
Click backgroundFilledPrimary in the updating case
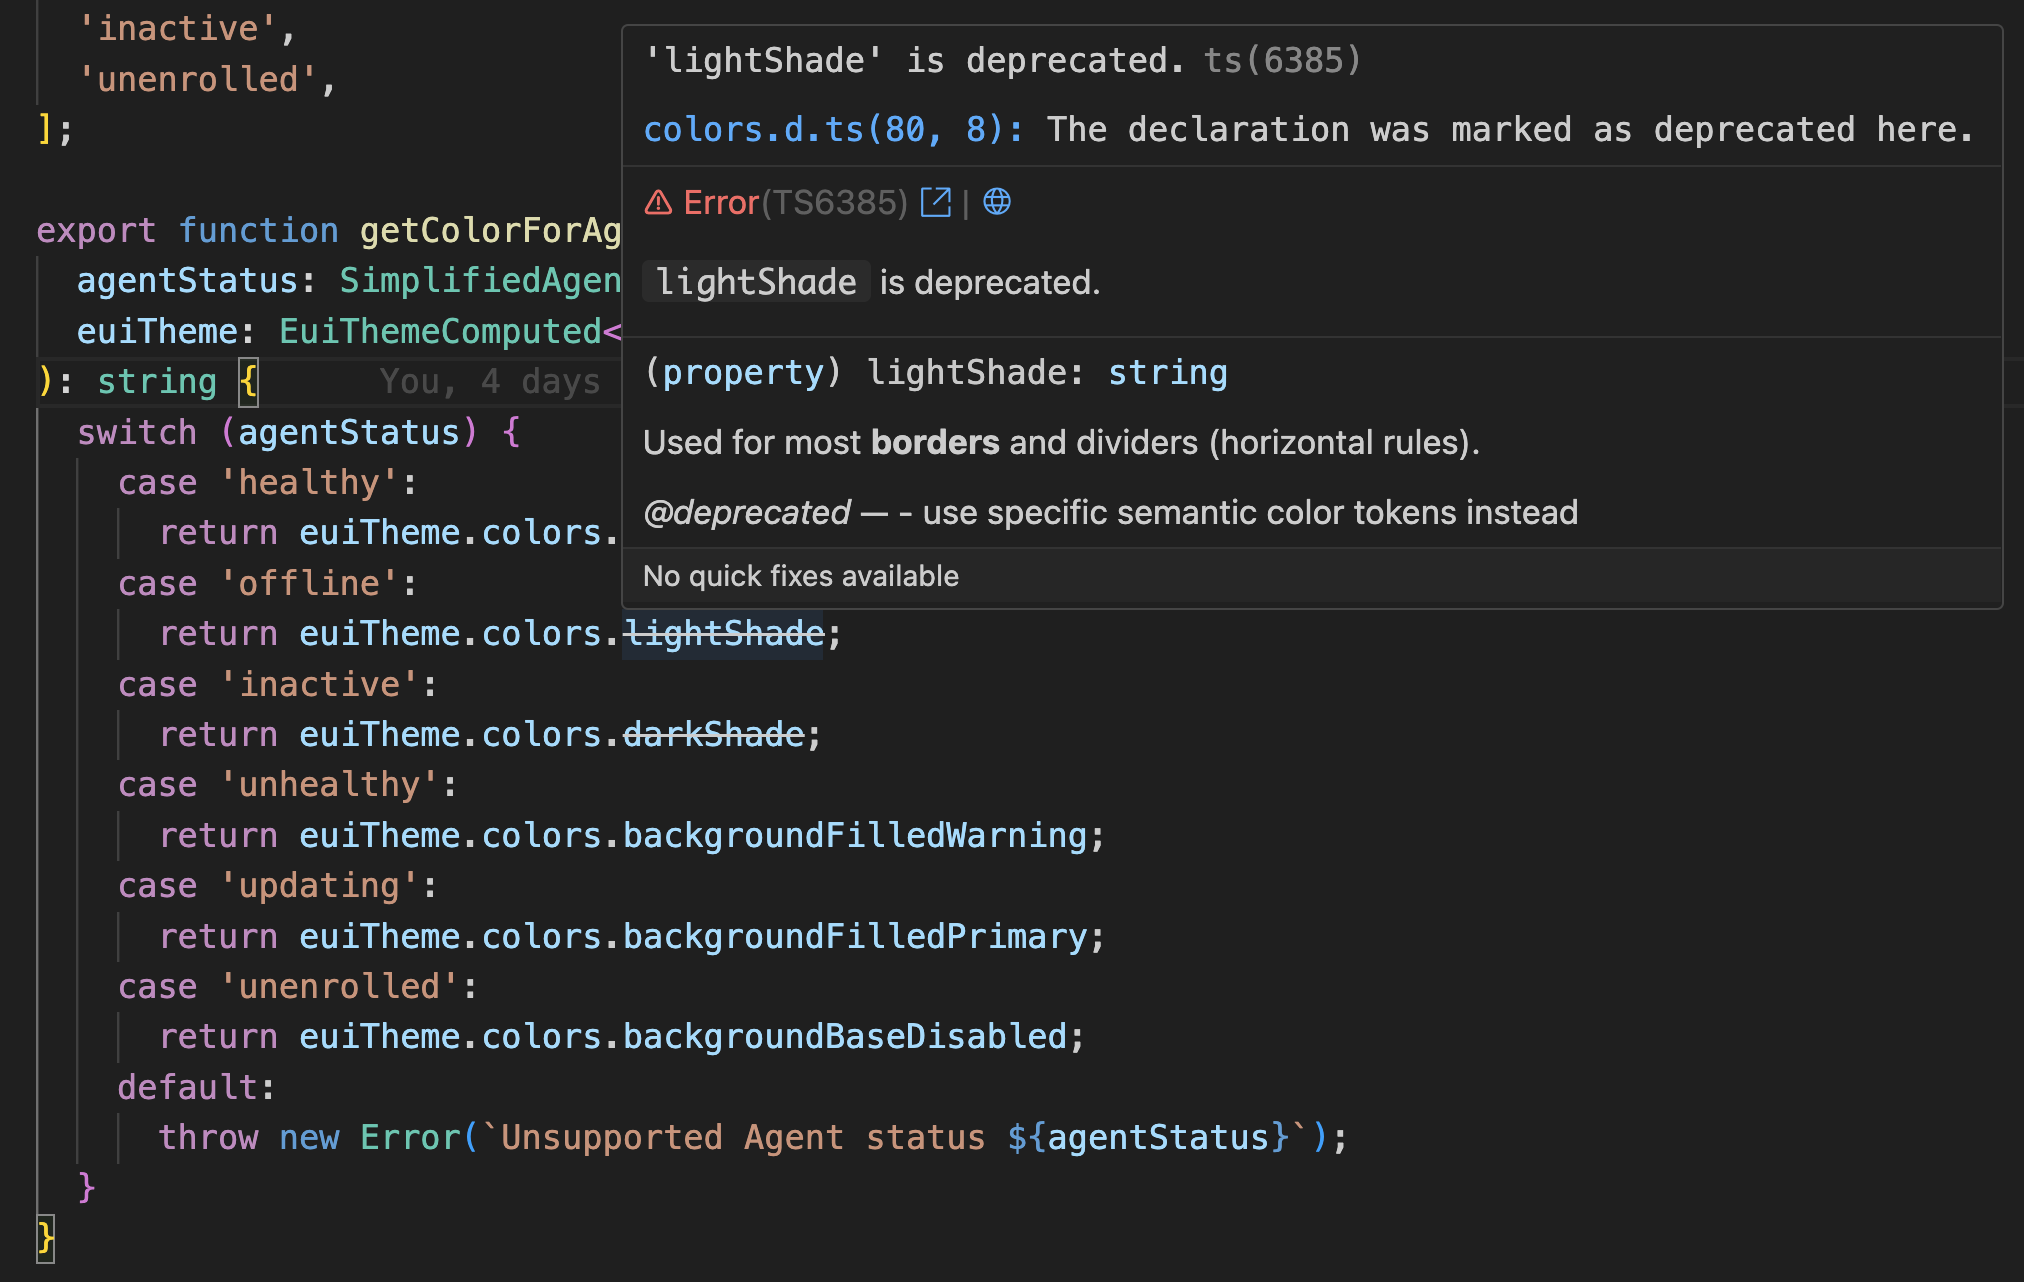pyautogui.click(x=855, y=936)
